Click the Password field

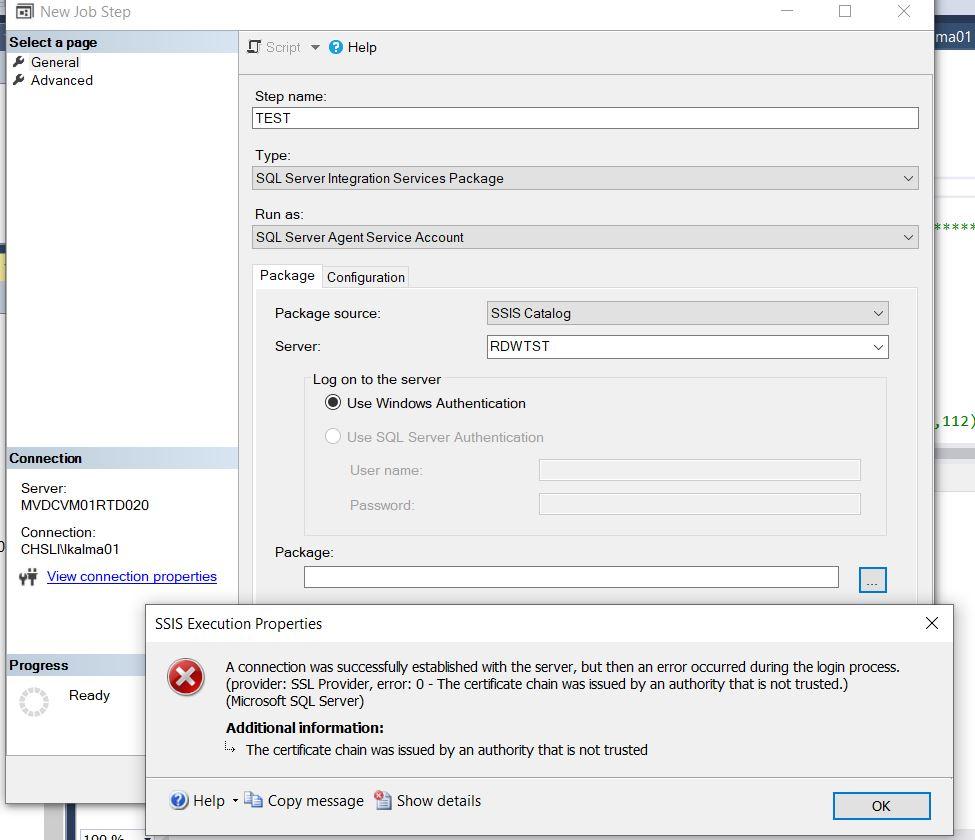click(x=700, y=504)
